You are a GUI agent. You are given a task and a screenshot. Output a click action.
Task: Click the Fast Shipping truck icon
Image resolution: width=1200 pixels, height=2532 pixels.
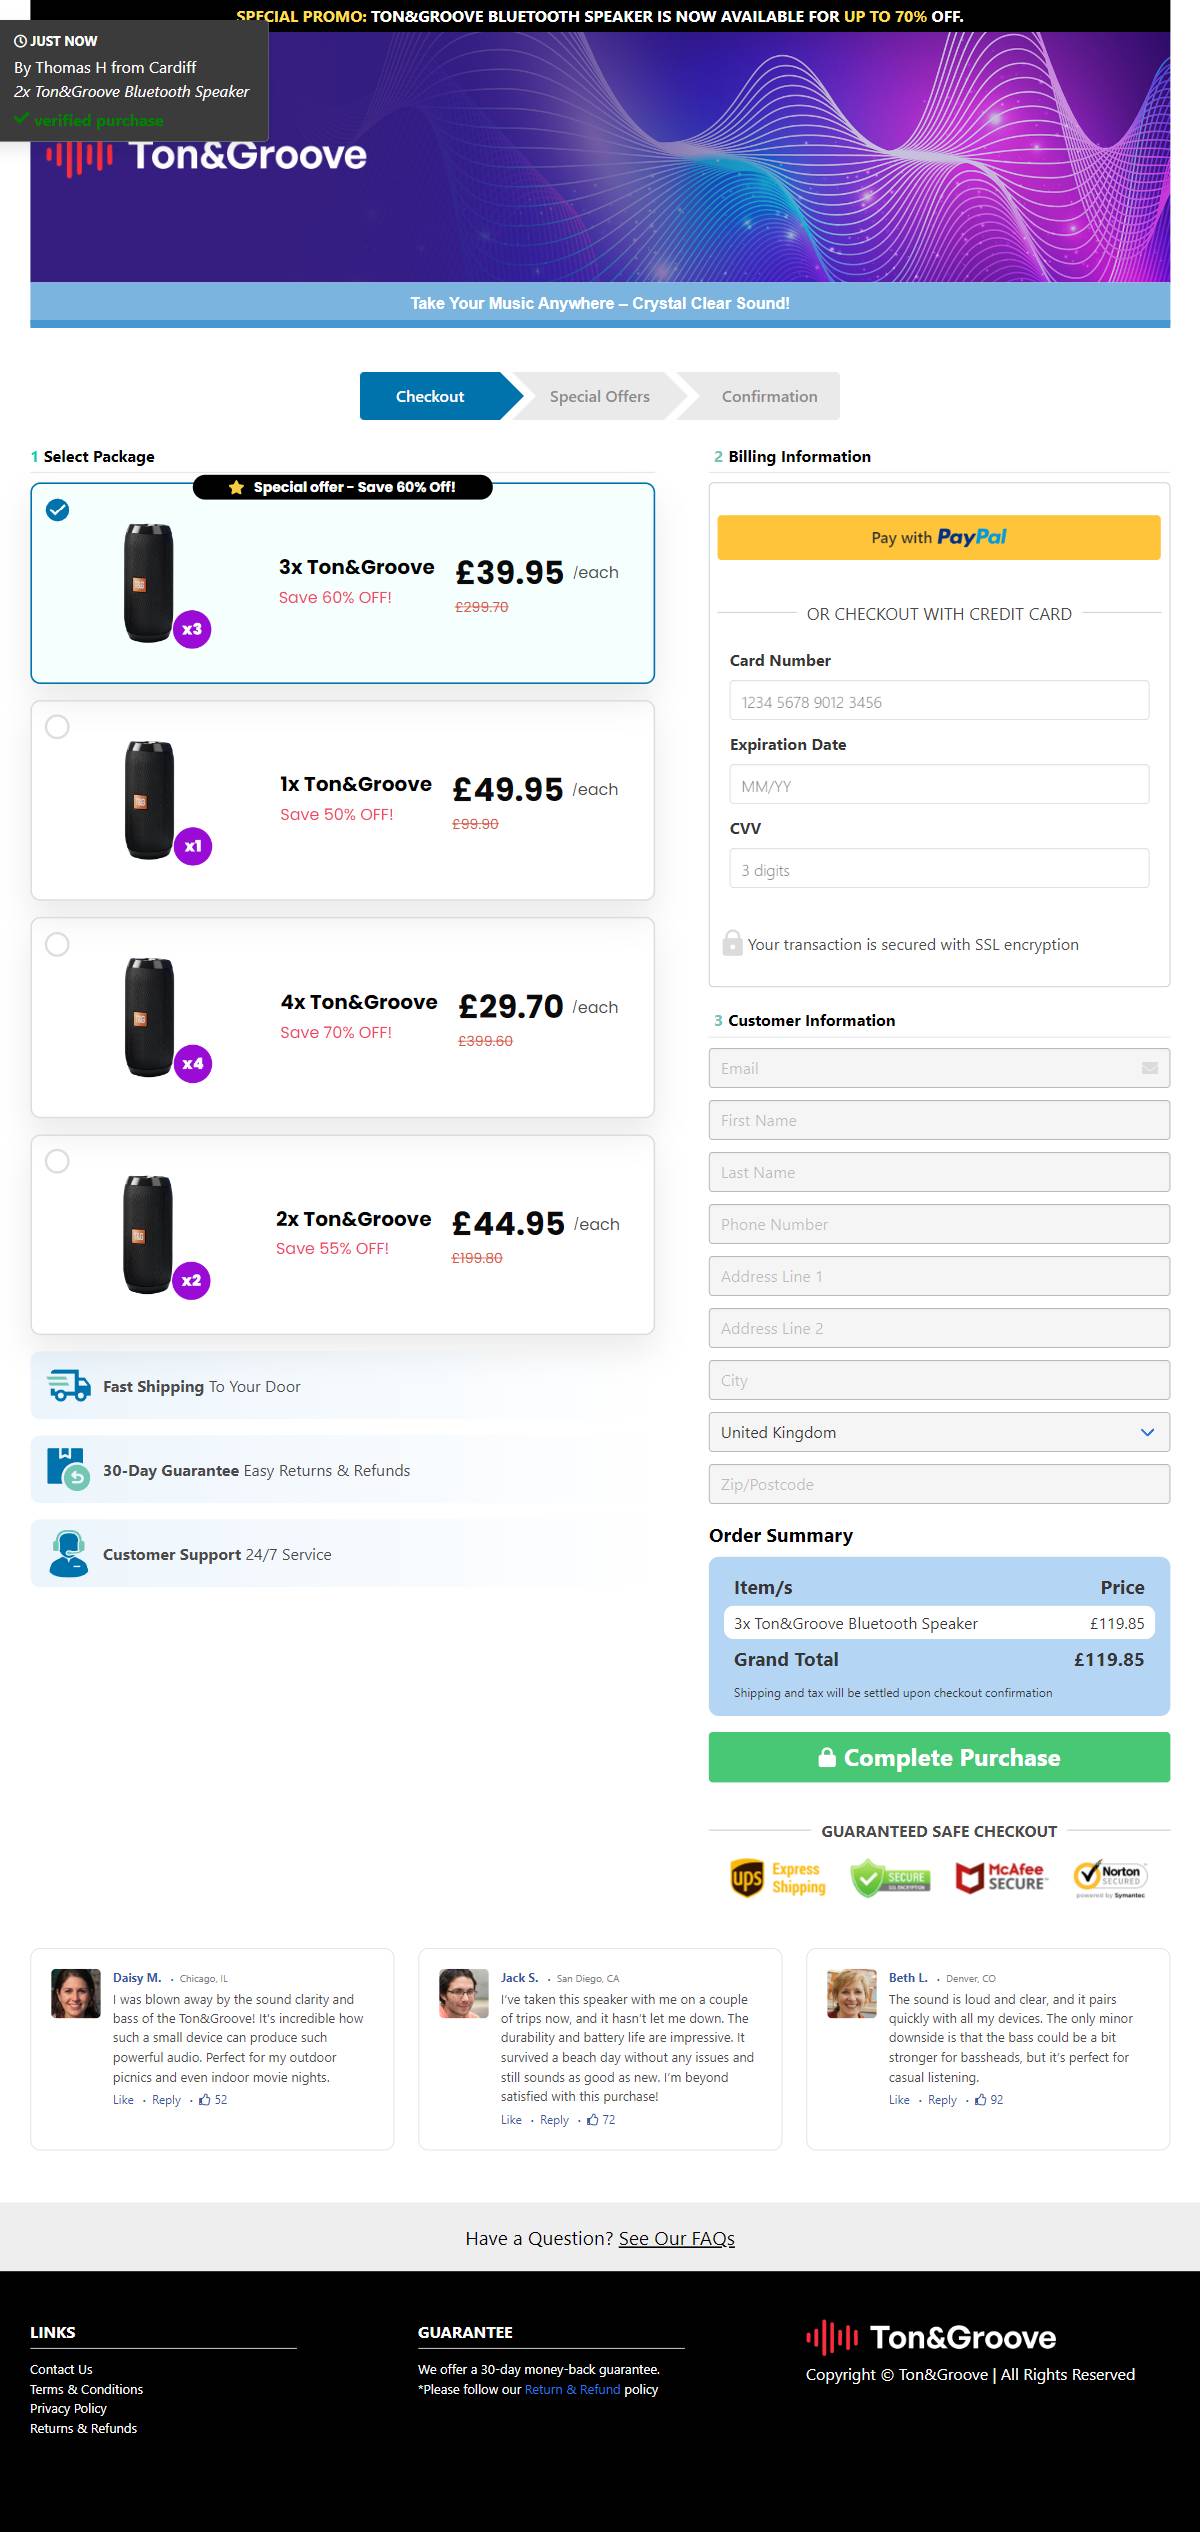coord(68,1386)
